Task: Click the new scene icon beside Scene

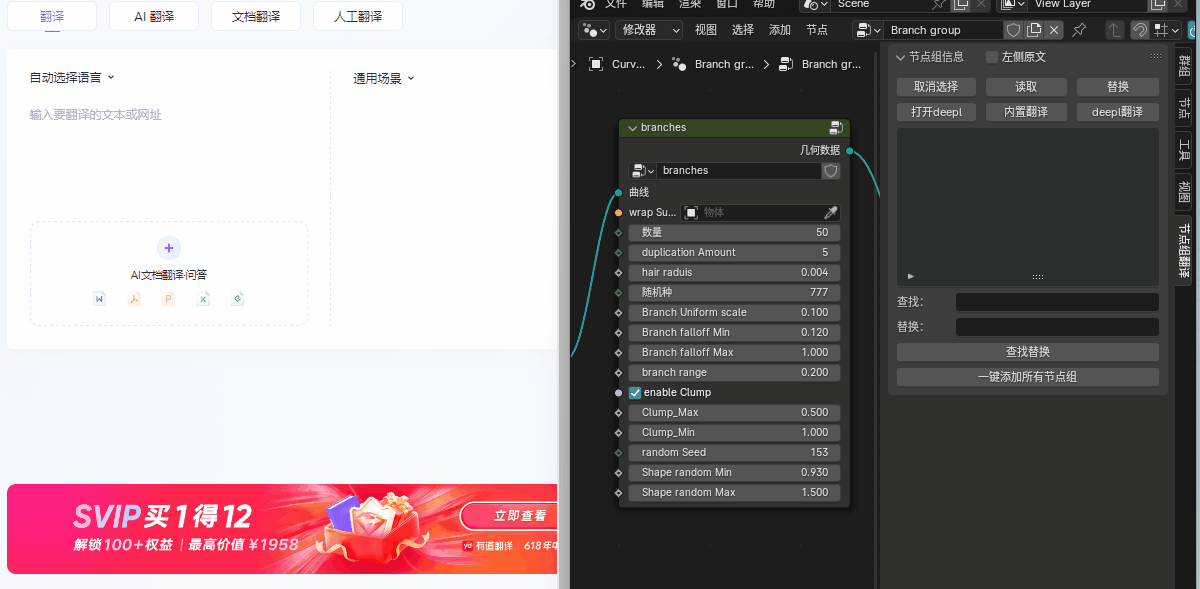Action: pyautogui.click(x=961, y=4)
